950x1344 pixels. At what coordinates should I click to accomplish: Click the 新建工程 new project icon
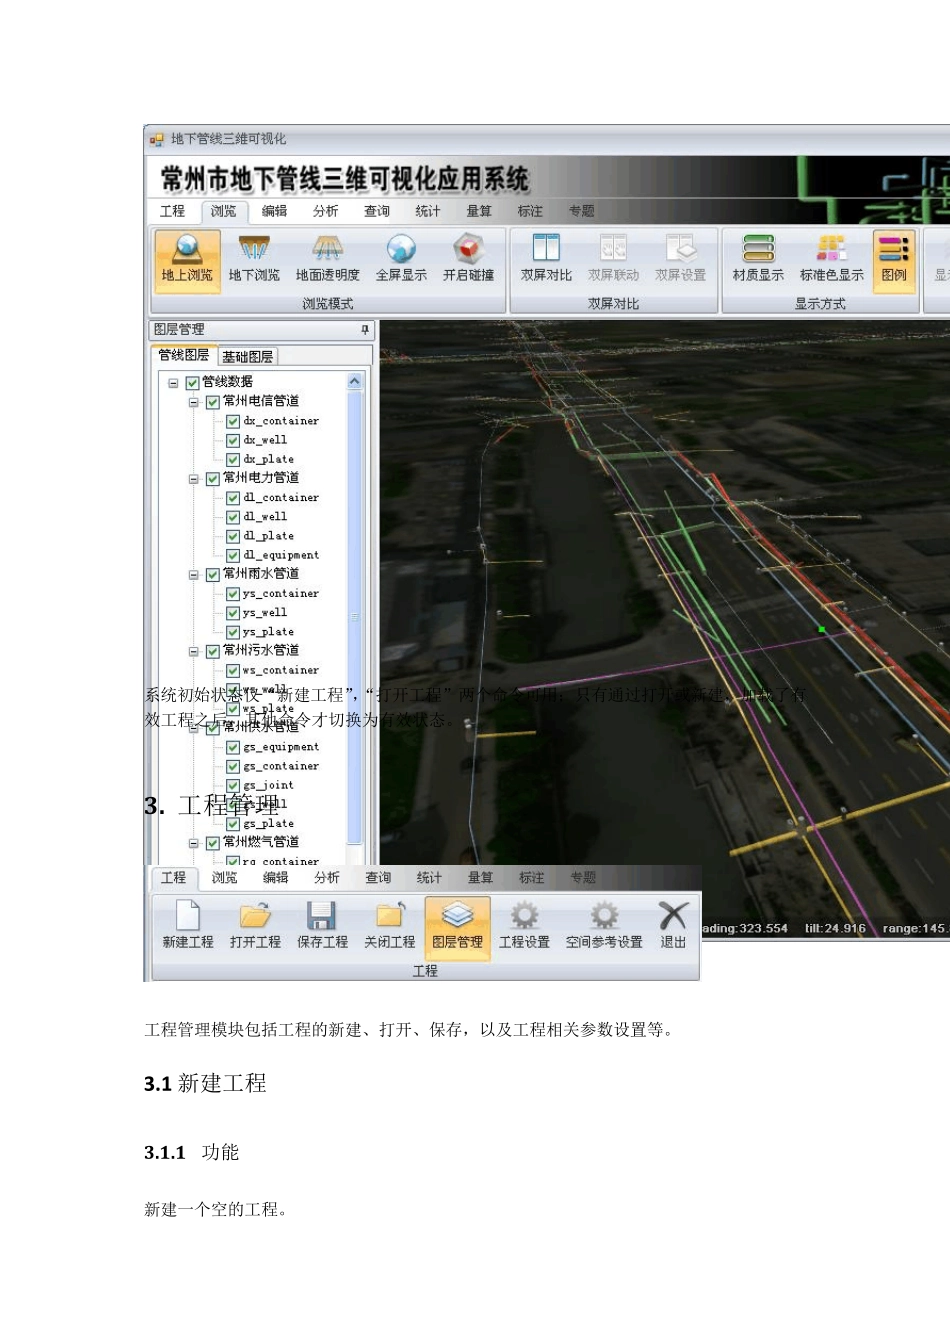point(188,924)
